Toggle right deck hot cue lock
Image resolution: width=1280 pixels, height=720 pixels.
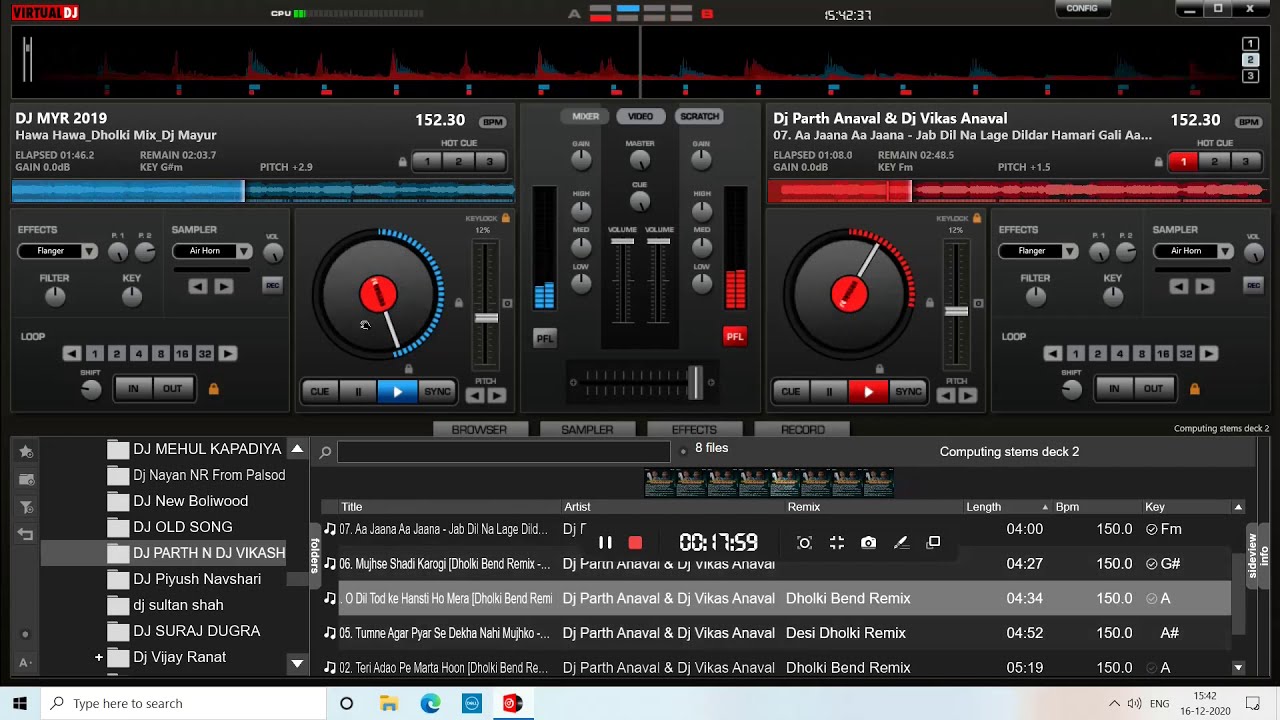click(x=1159, y=162)
